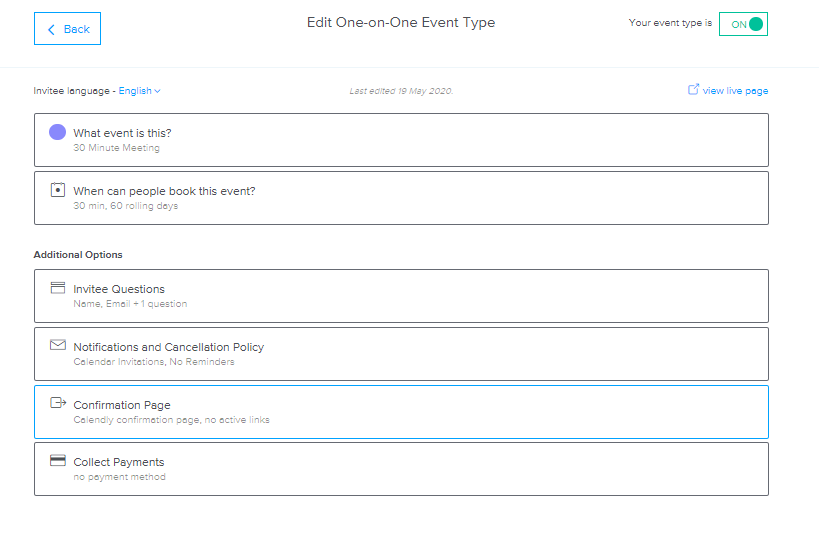The width and height of the screenshot is (820, 537).
Task: Click the envelope icon for Notifications
Action: [x=58, y=345]
